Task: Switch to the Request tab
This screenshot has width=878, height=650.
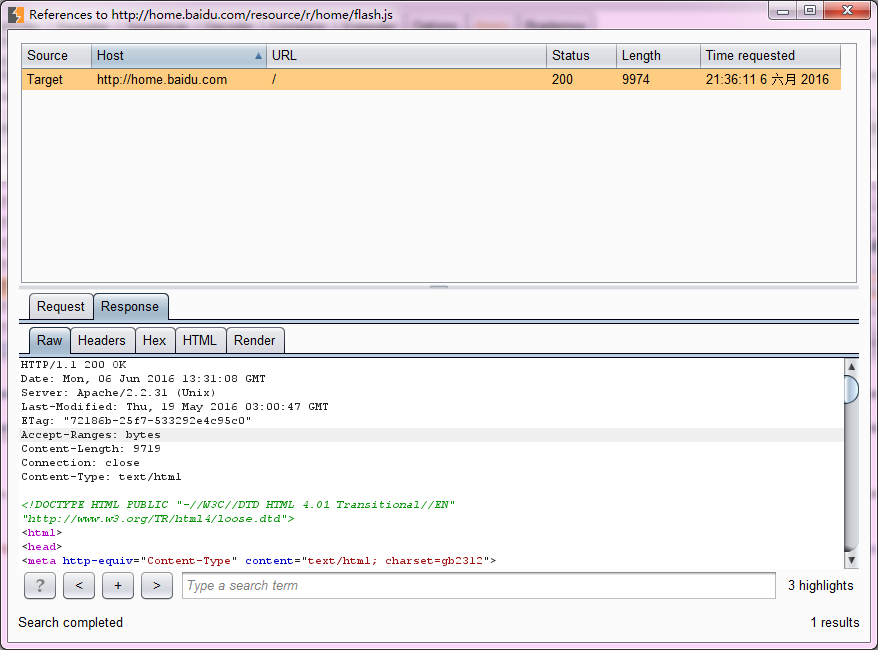Action: [60, 307]
